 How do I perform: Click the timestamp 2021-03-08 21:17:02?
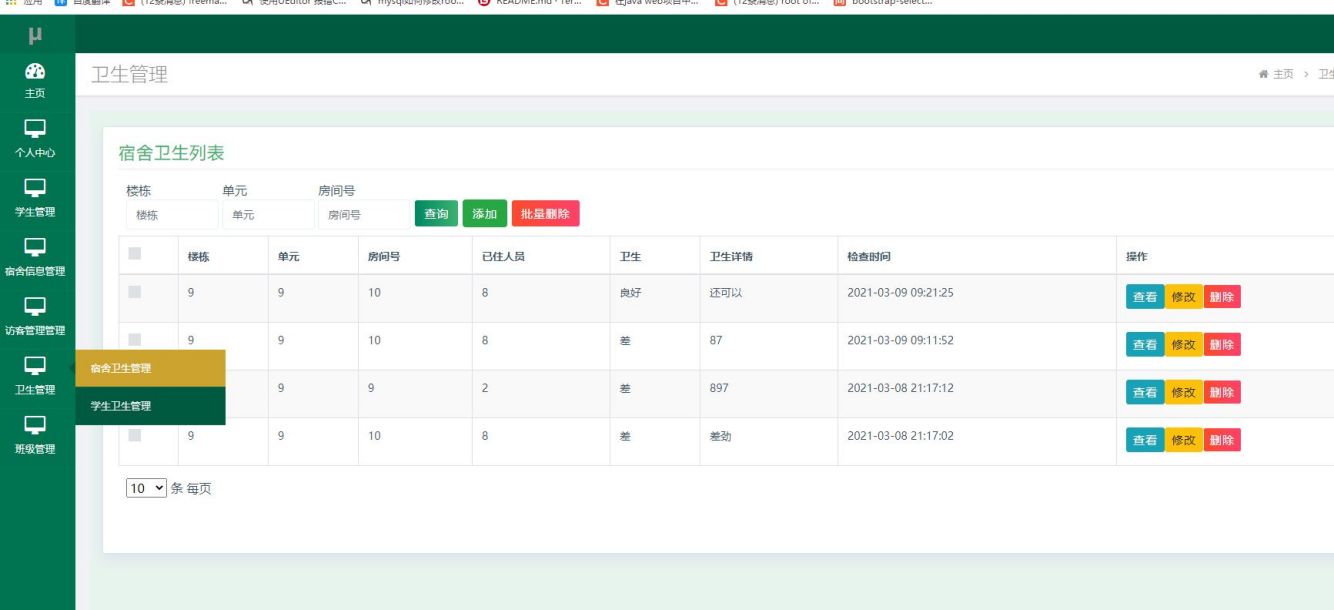(x=900, y=436)
